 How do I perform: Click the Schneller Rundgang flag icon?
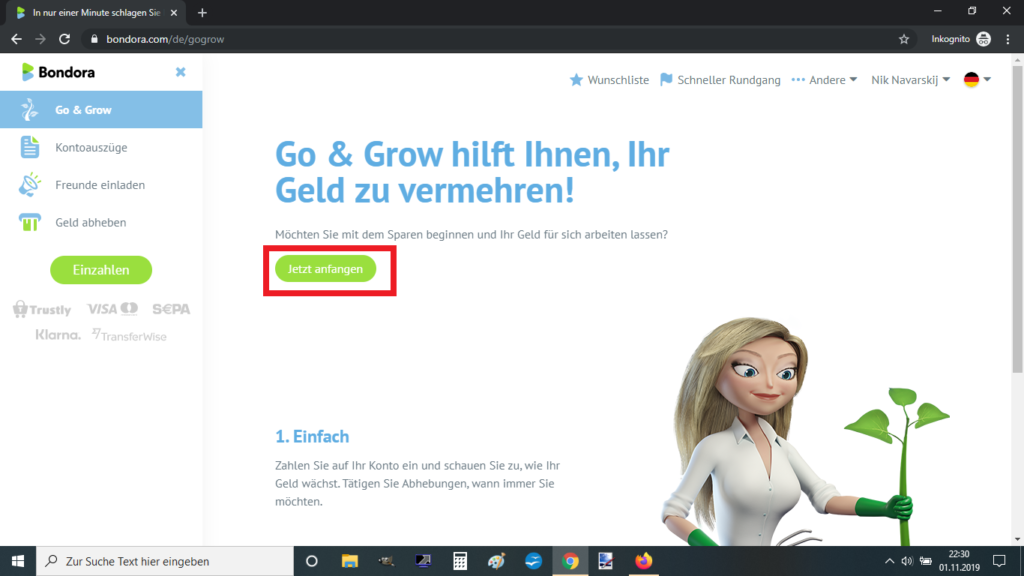[x=666, y=80]
